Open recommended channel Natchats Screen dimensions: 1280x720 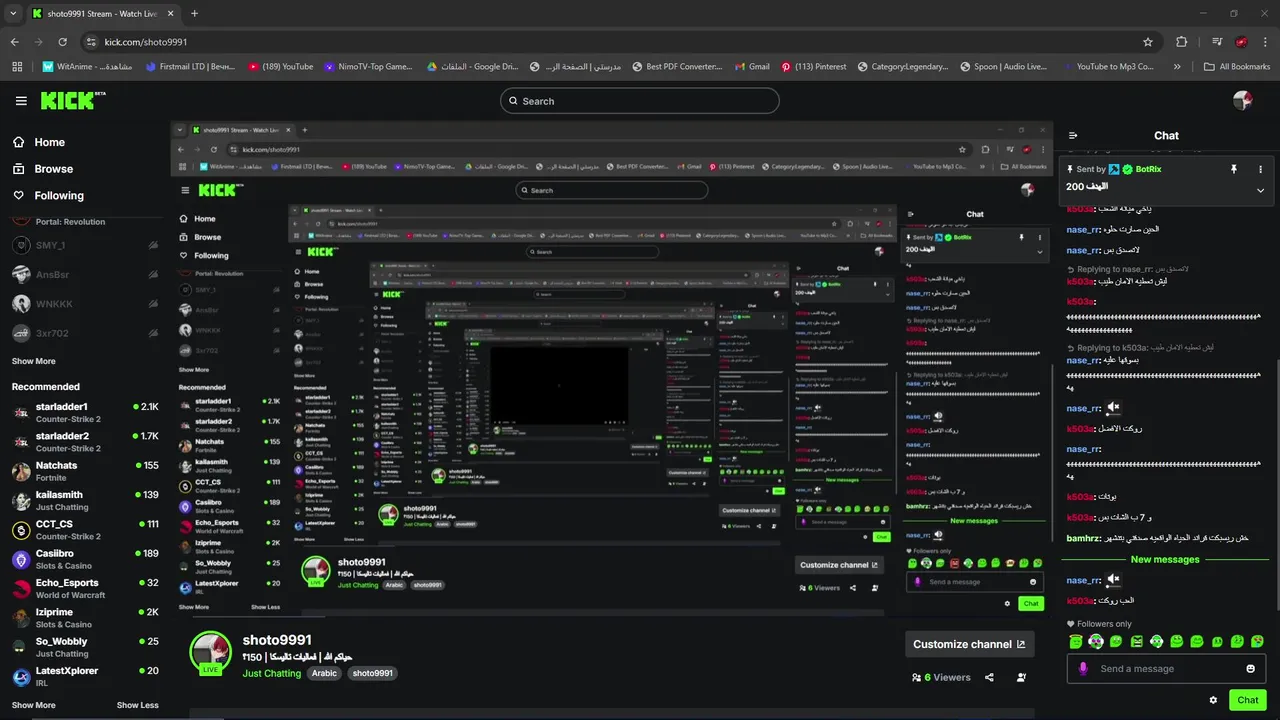85,471
